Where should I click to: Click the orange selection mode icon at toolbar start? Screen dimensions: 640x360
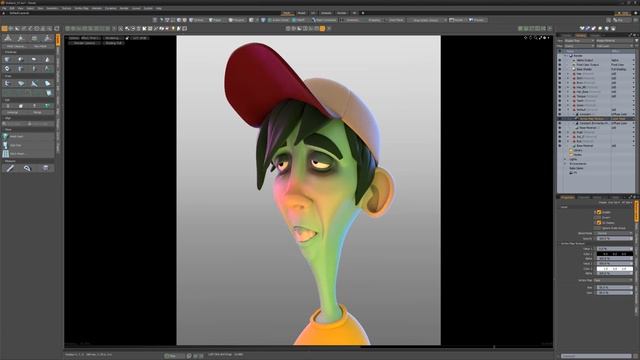pyautogui.click(x=4, y=29)
